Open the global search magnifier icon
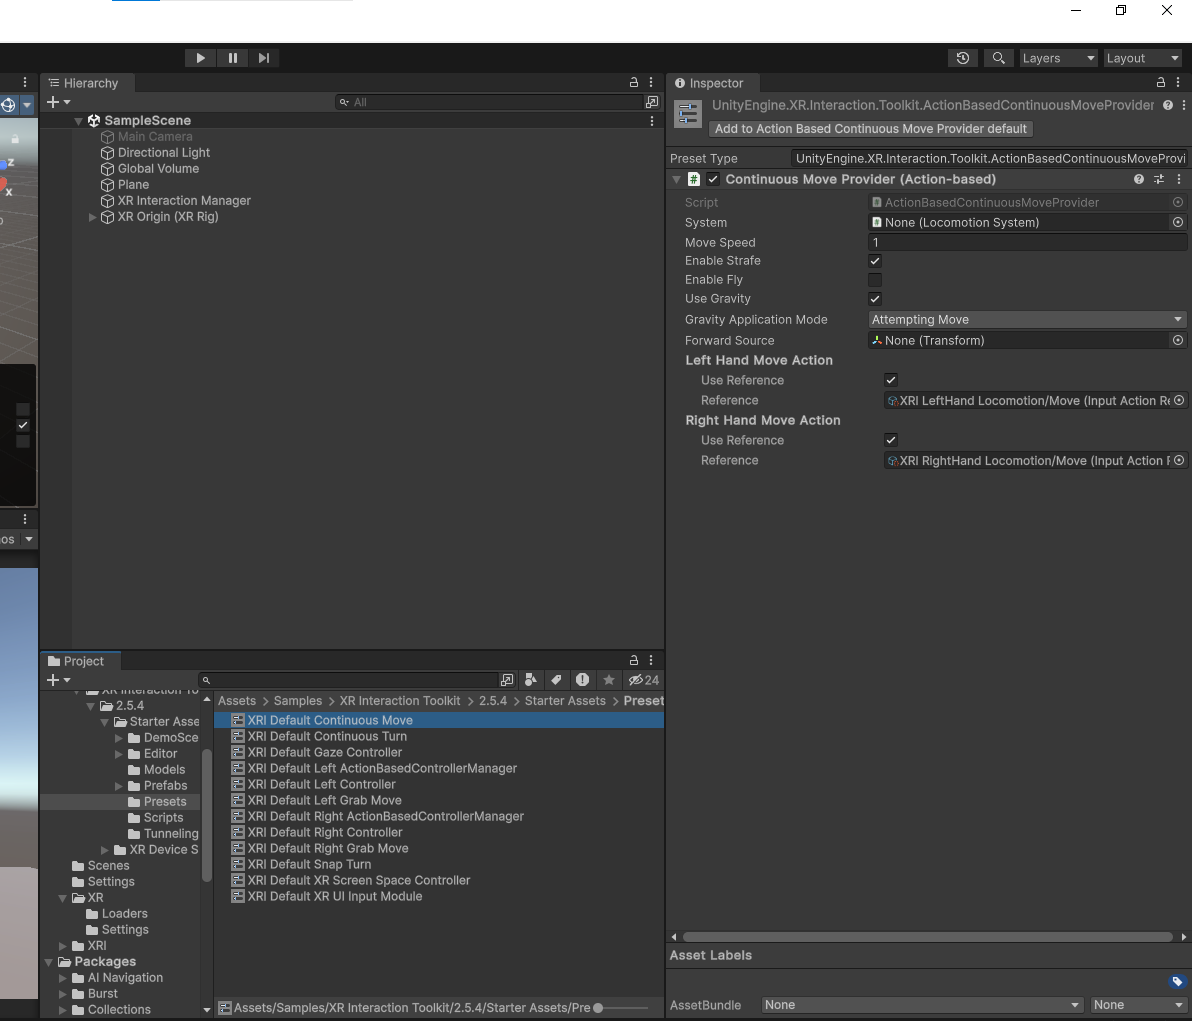This screenshot has width=1192, height=1021. (x=998, y=58)
